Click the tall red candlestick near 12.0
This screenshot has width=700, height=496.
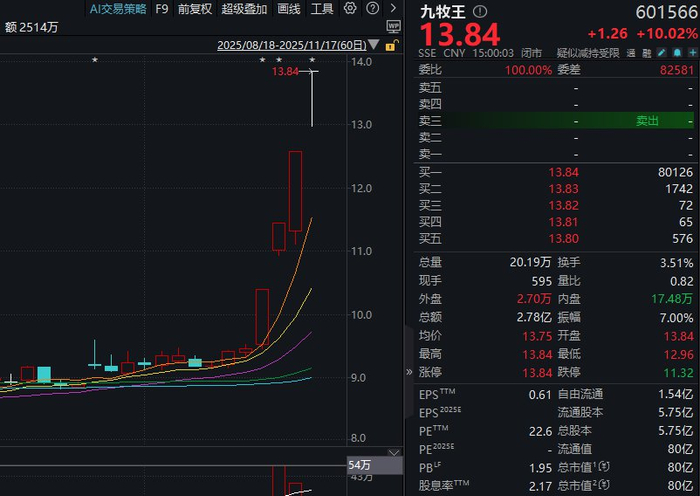click(x=295, y=191)
